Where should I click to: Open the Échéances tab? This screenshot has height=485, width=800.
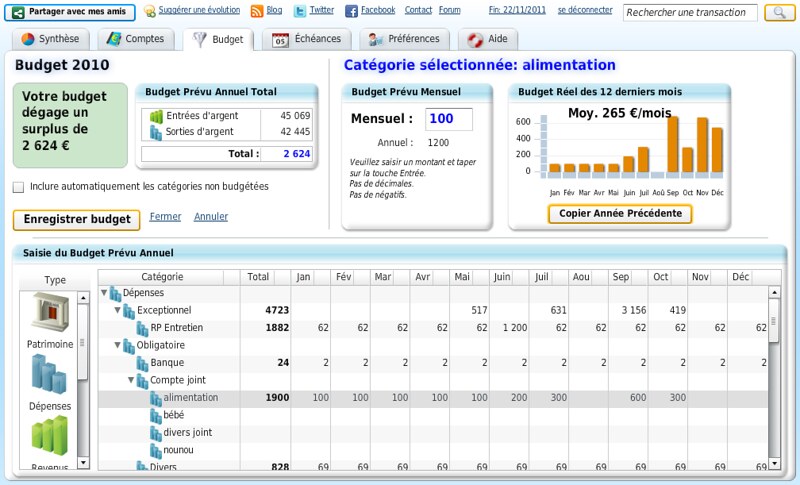coord(306,39)
